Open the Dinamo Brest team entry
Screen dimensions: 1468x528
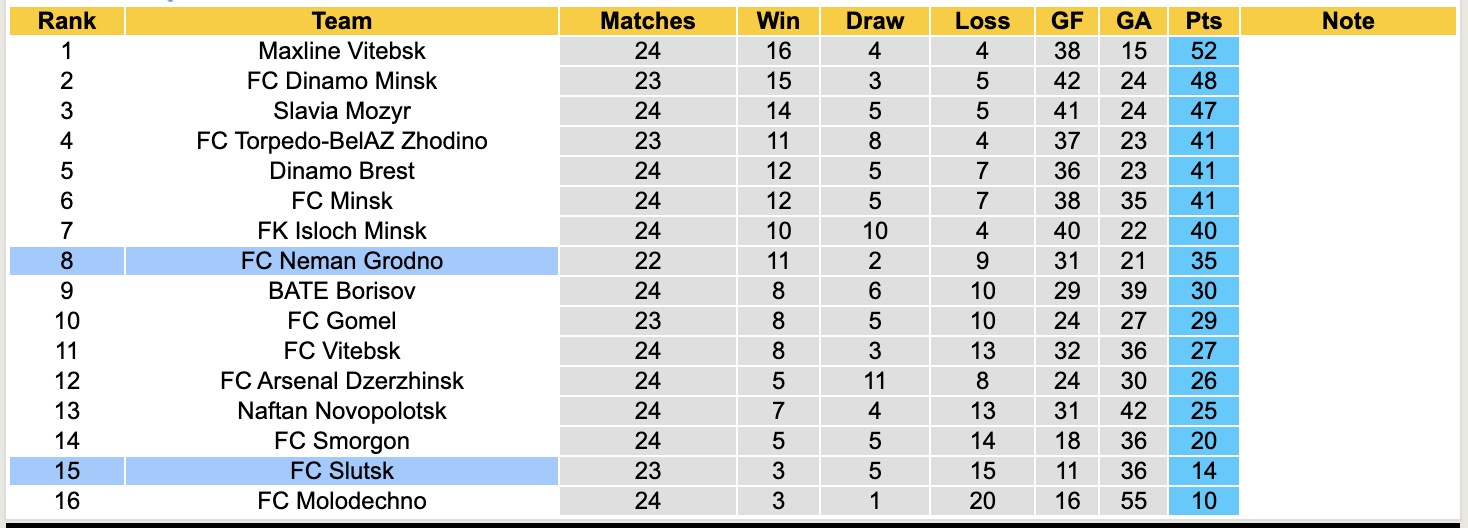(342, 171)
